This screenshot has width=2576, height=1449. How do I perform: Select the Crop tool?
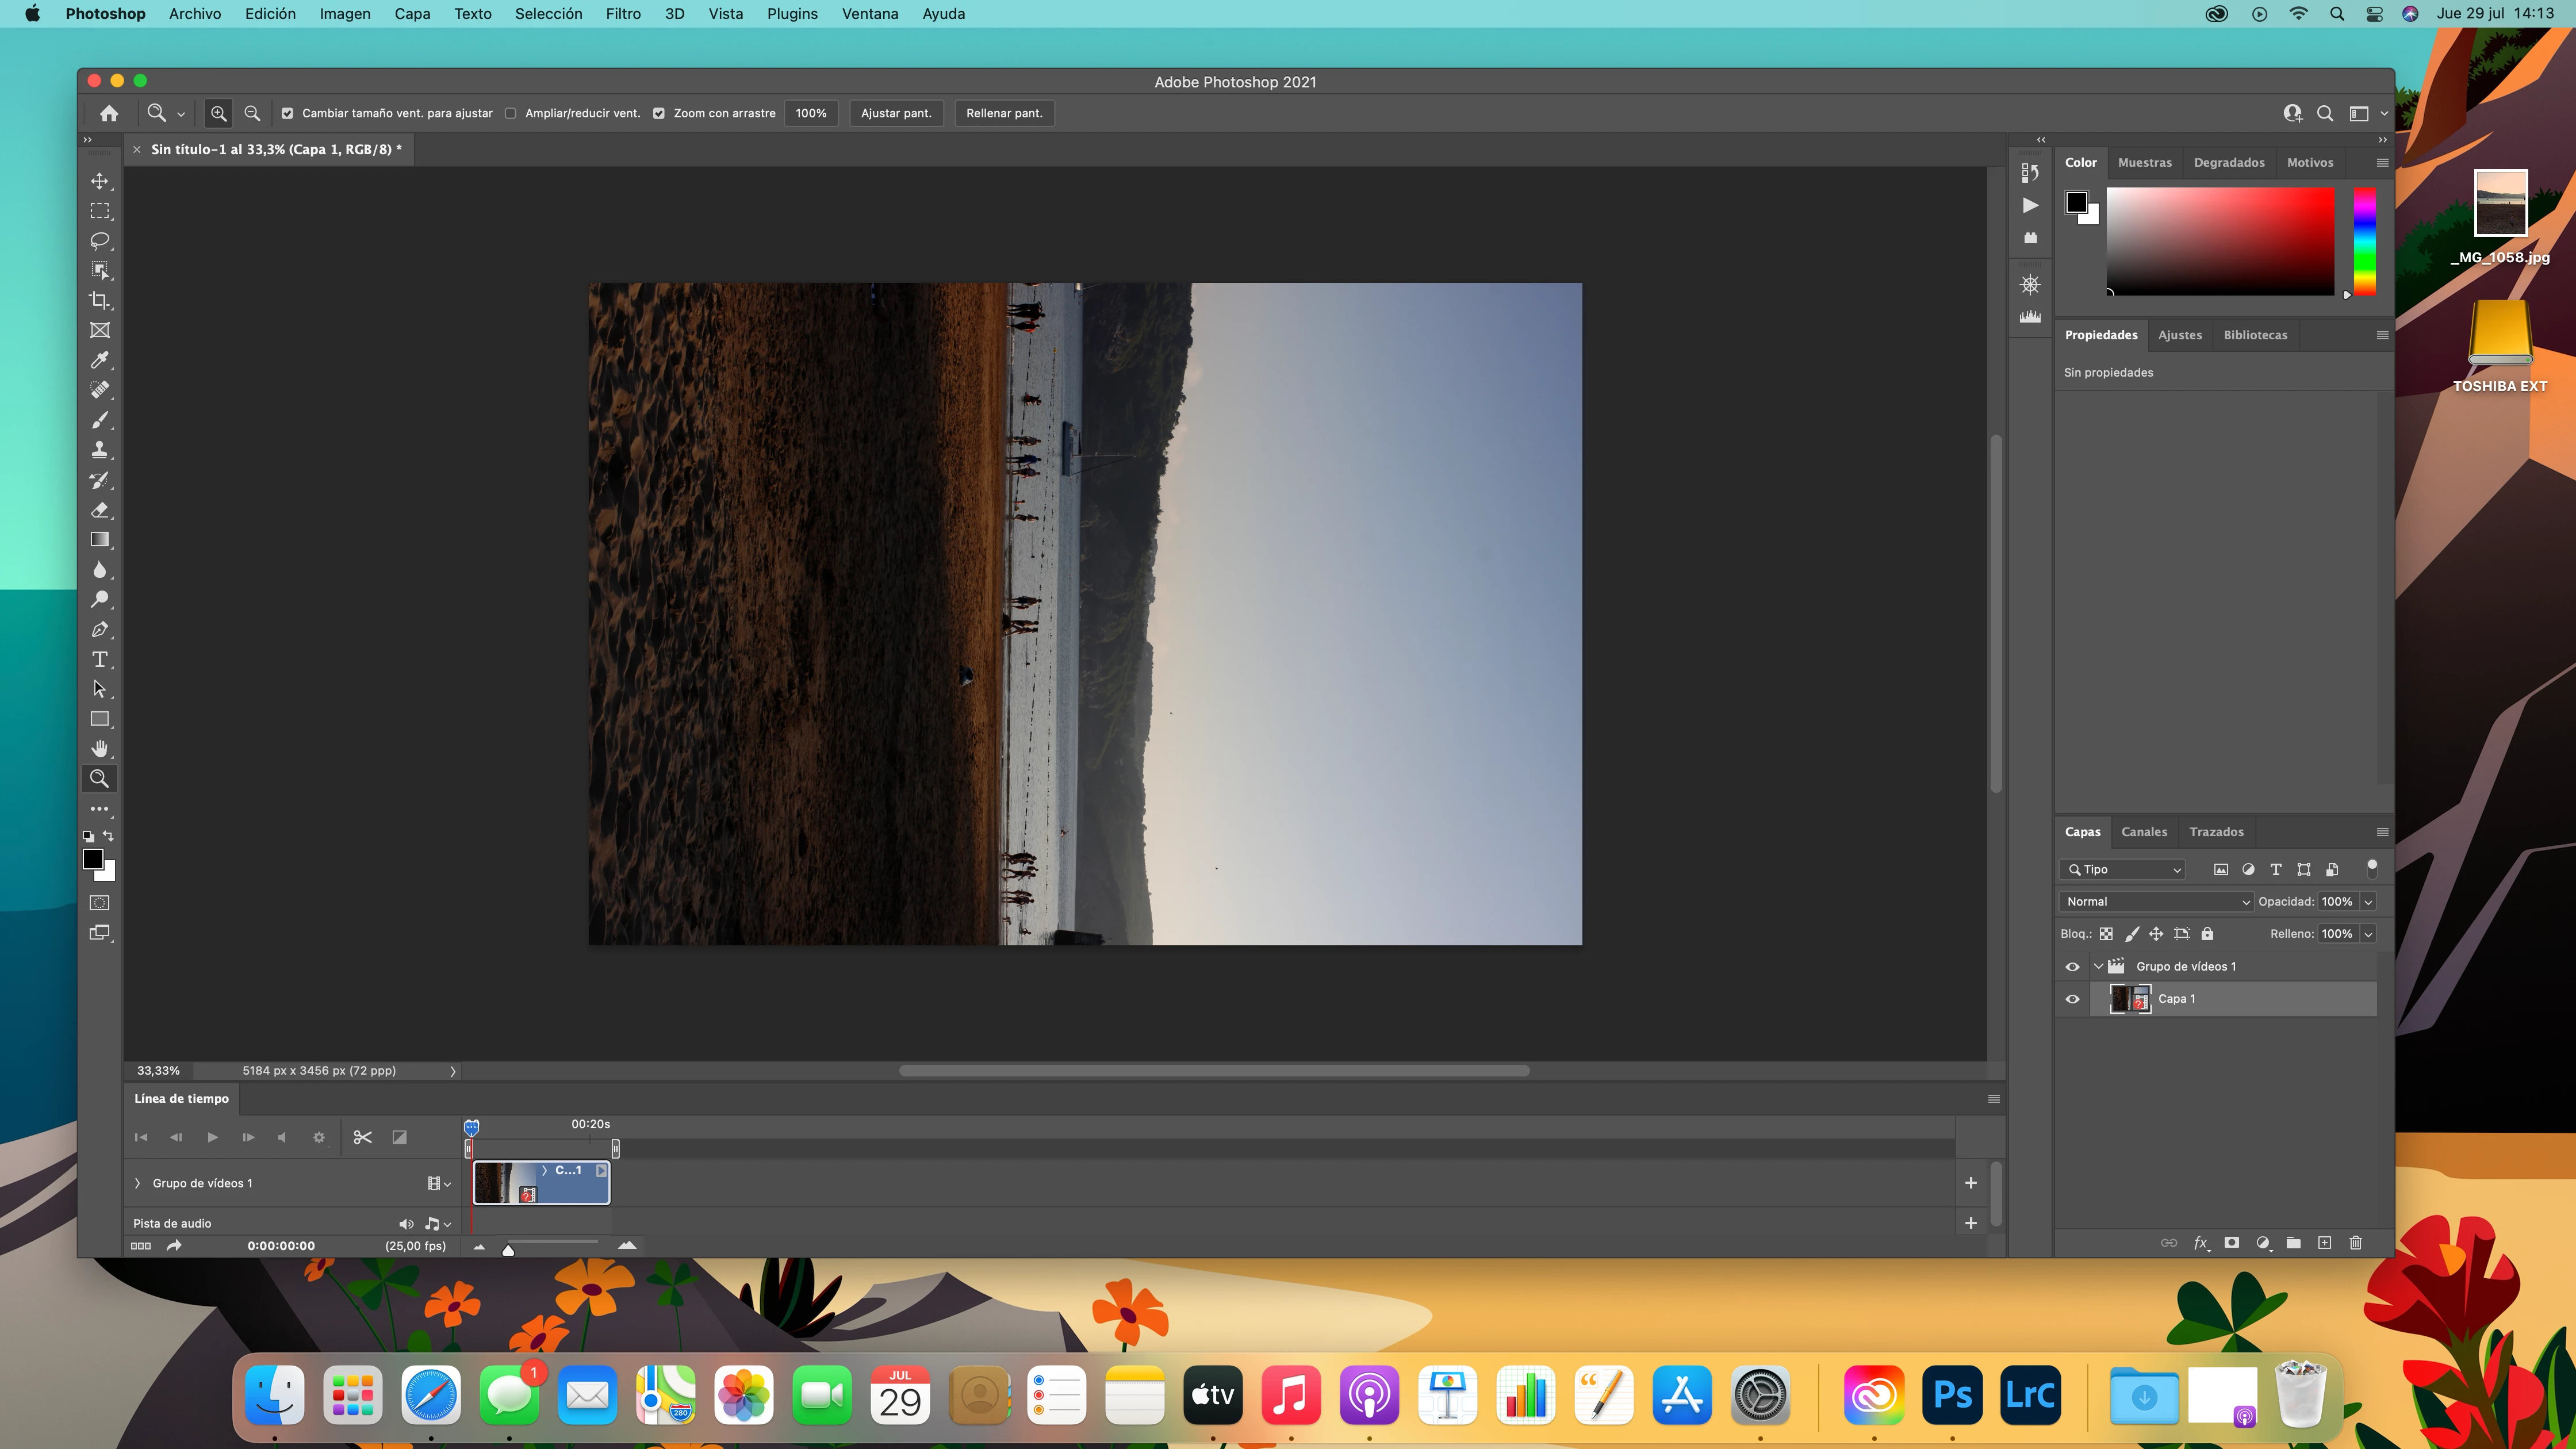pos(99,300)
